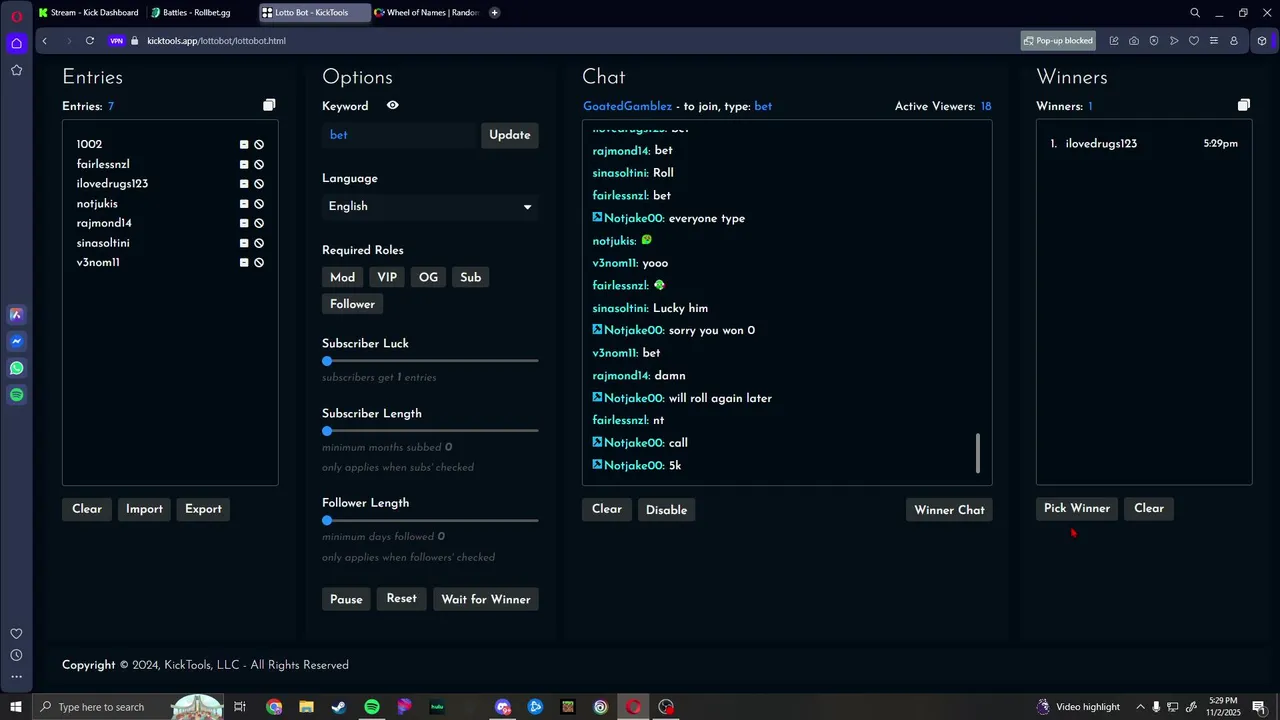Adjust Follower Length slider handle

(327, 520)
